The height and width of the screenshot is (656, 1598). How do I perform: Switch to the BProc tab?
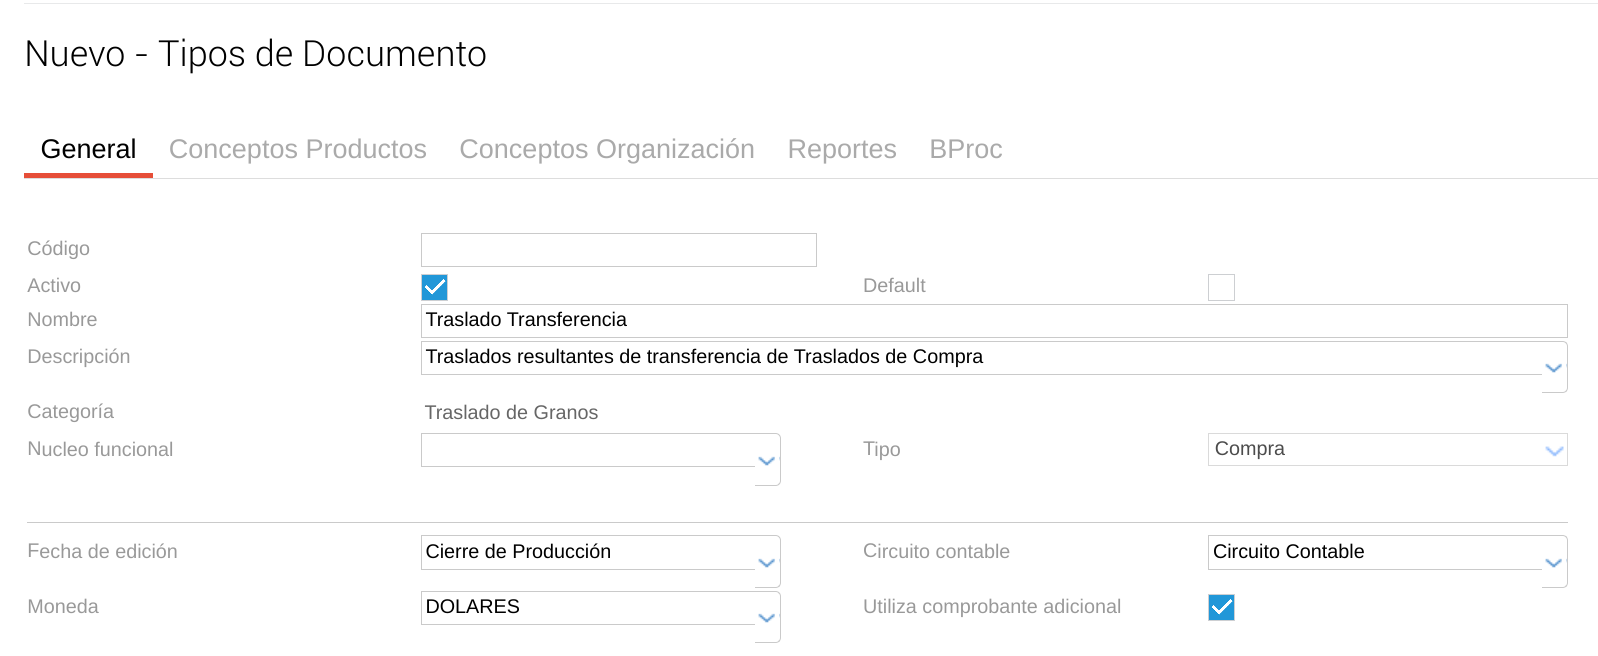pyautogui.click(x=965, y=149)
